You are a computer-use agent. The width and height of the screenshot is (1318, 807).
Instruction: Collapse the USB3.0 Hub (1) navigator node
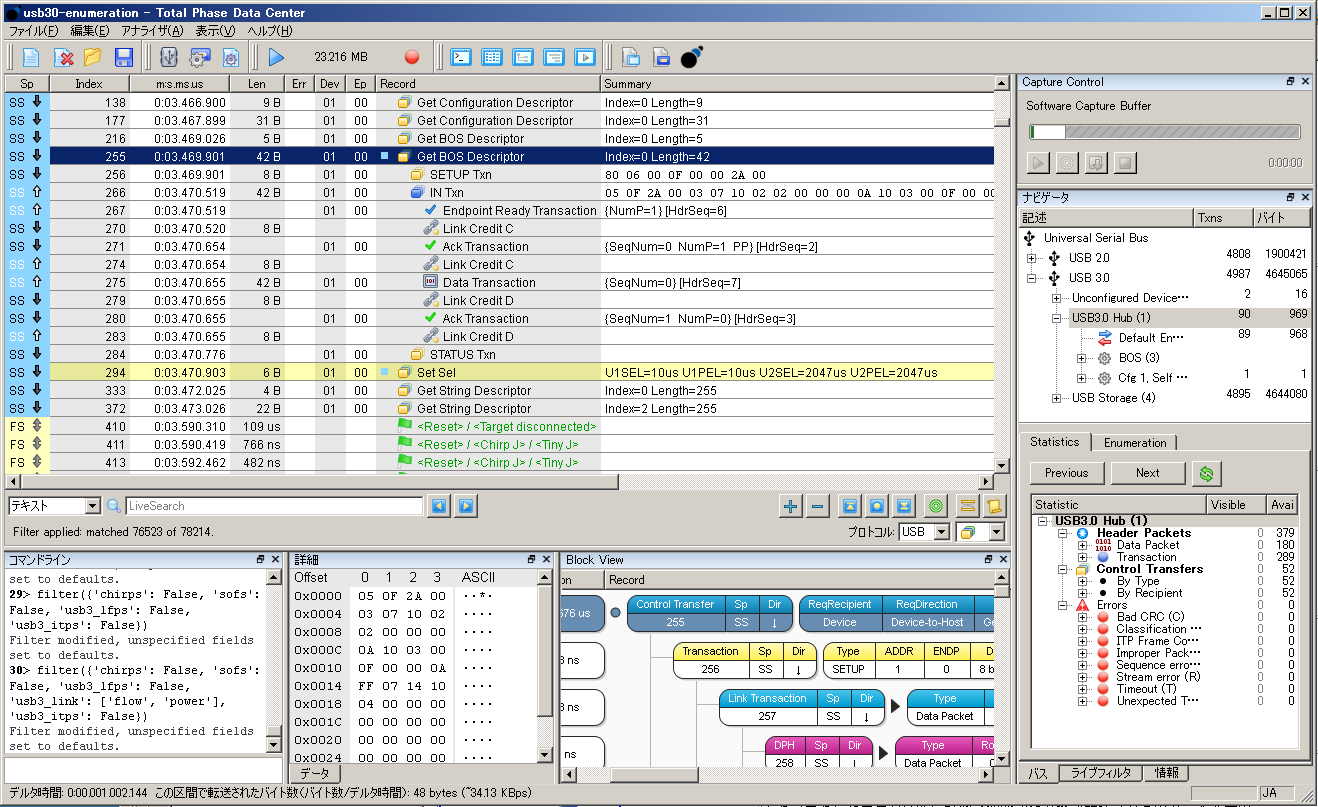[1057, 318]
